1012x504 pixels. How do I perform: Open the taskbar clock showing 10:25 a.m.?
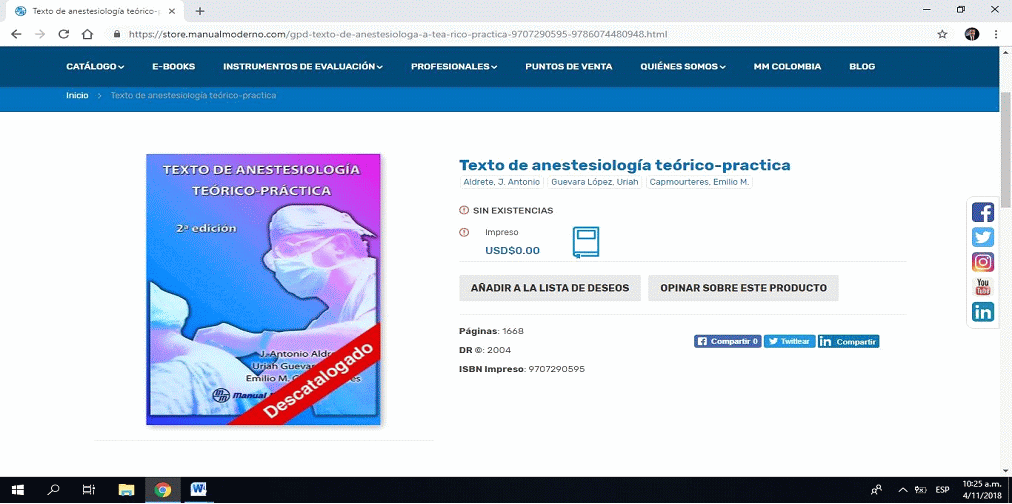pyautogui.click(x=980, y=490)
